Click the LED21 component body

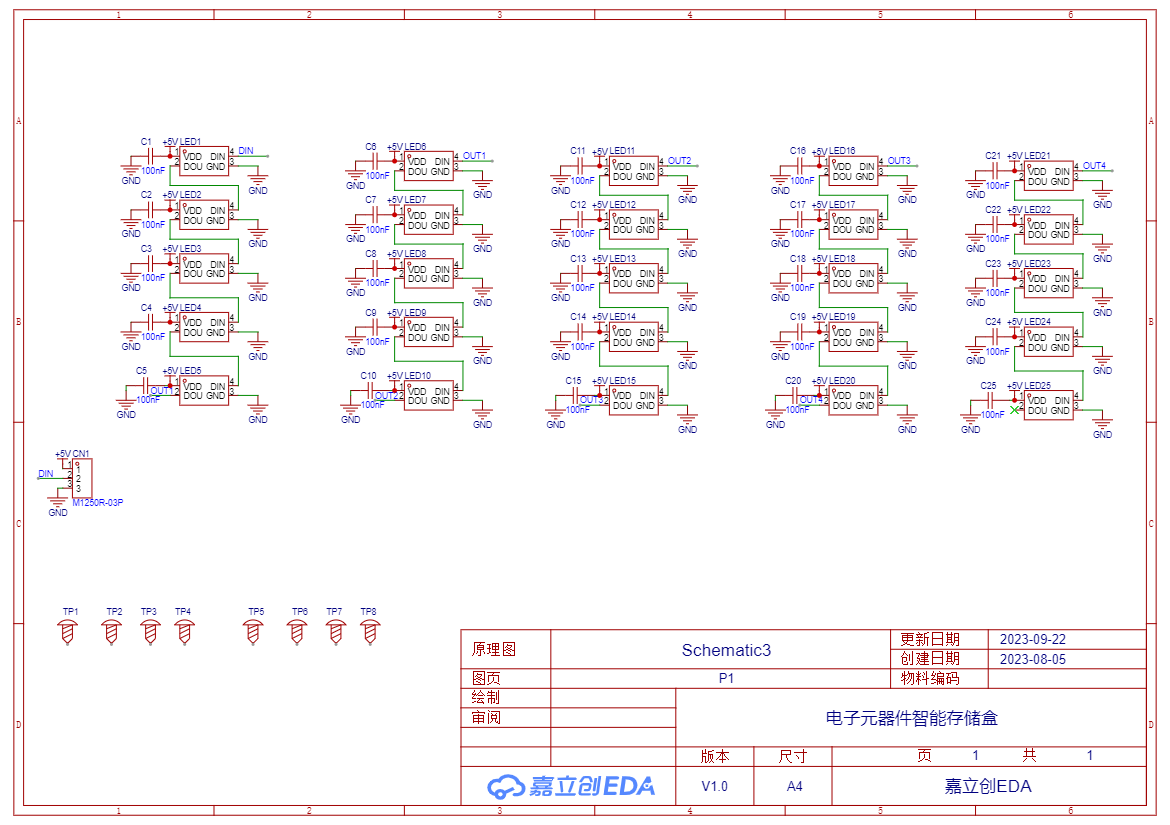[1049, 176]
